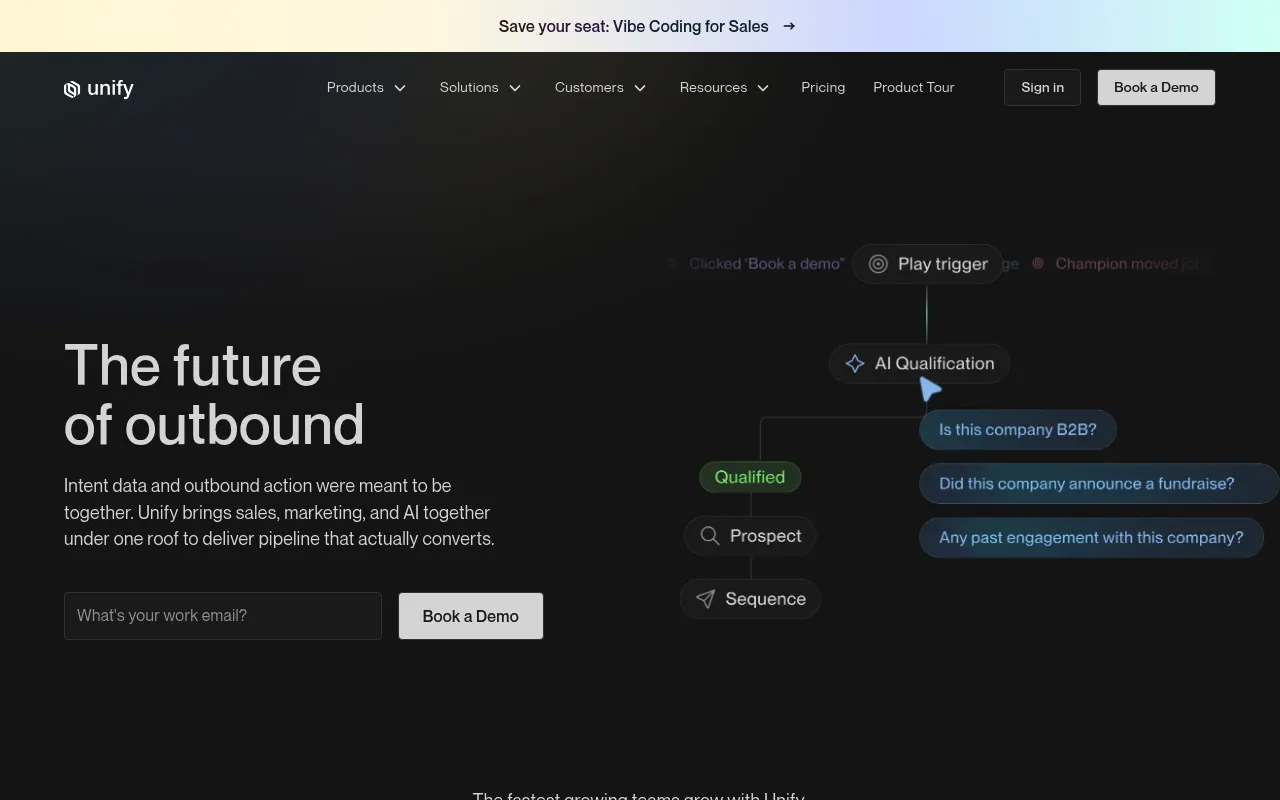Click the Qualified green badge
1280x800 pixels.
click(750, 477)
